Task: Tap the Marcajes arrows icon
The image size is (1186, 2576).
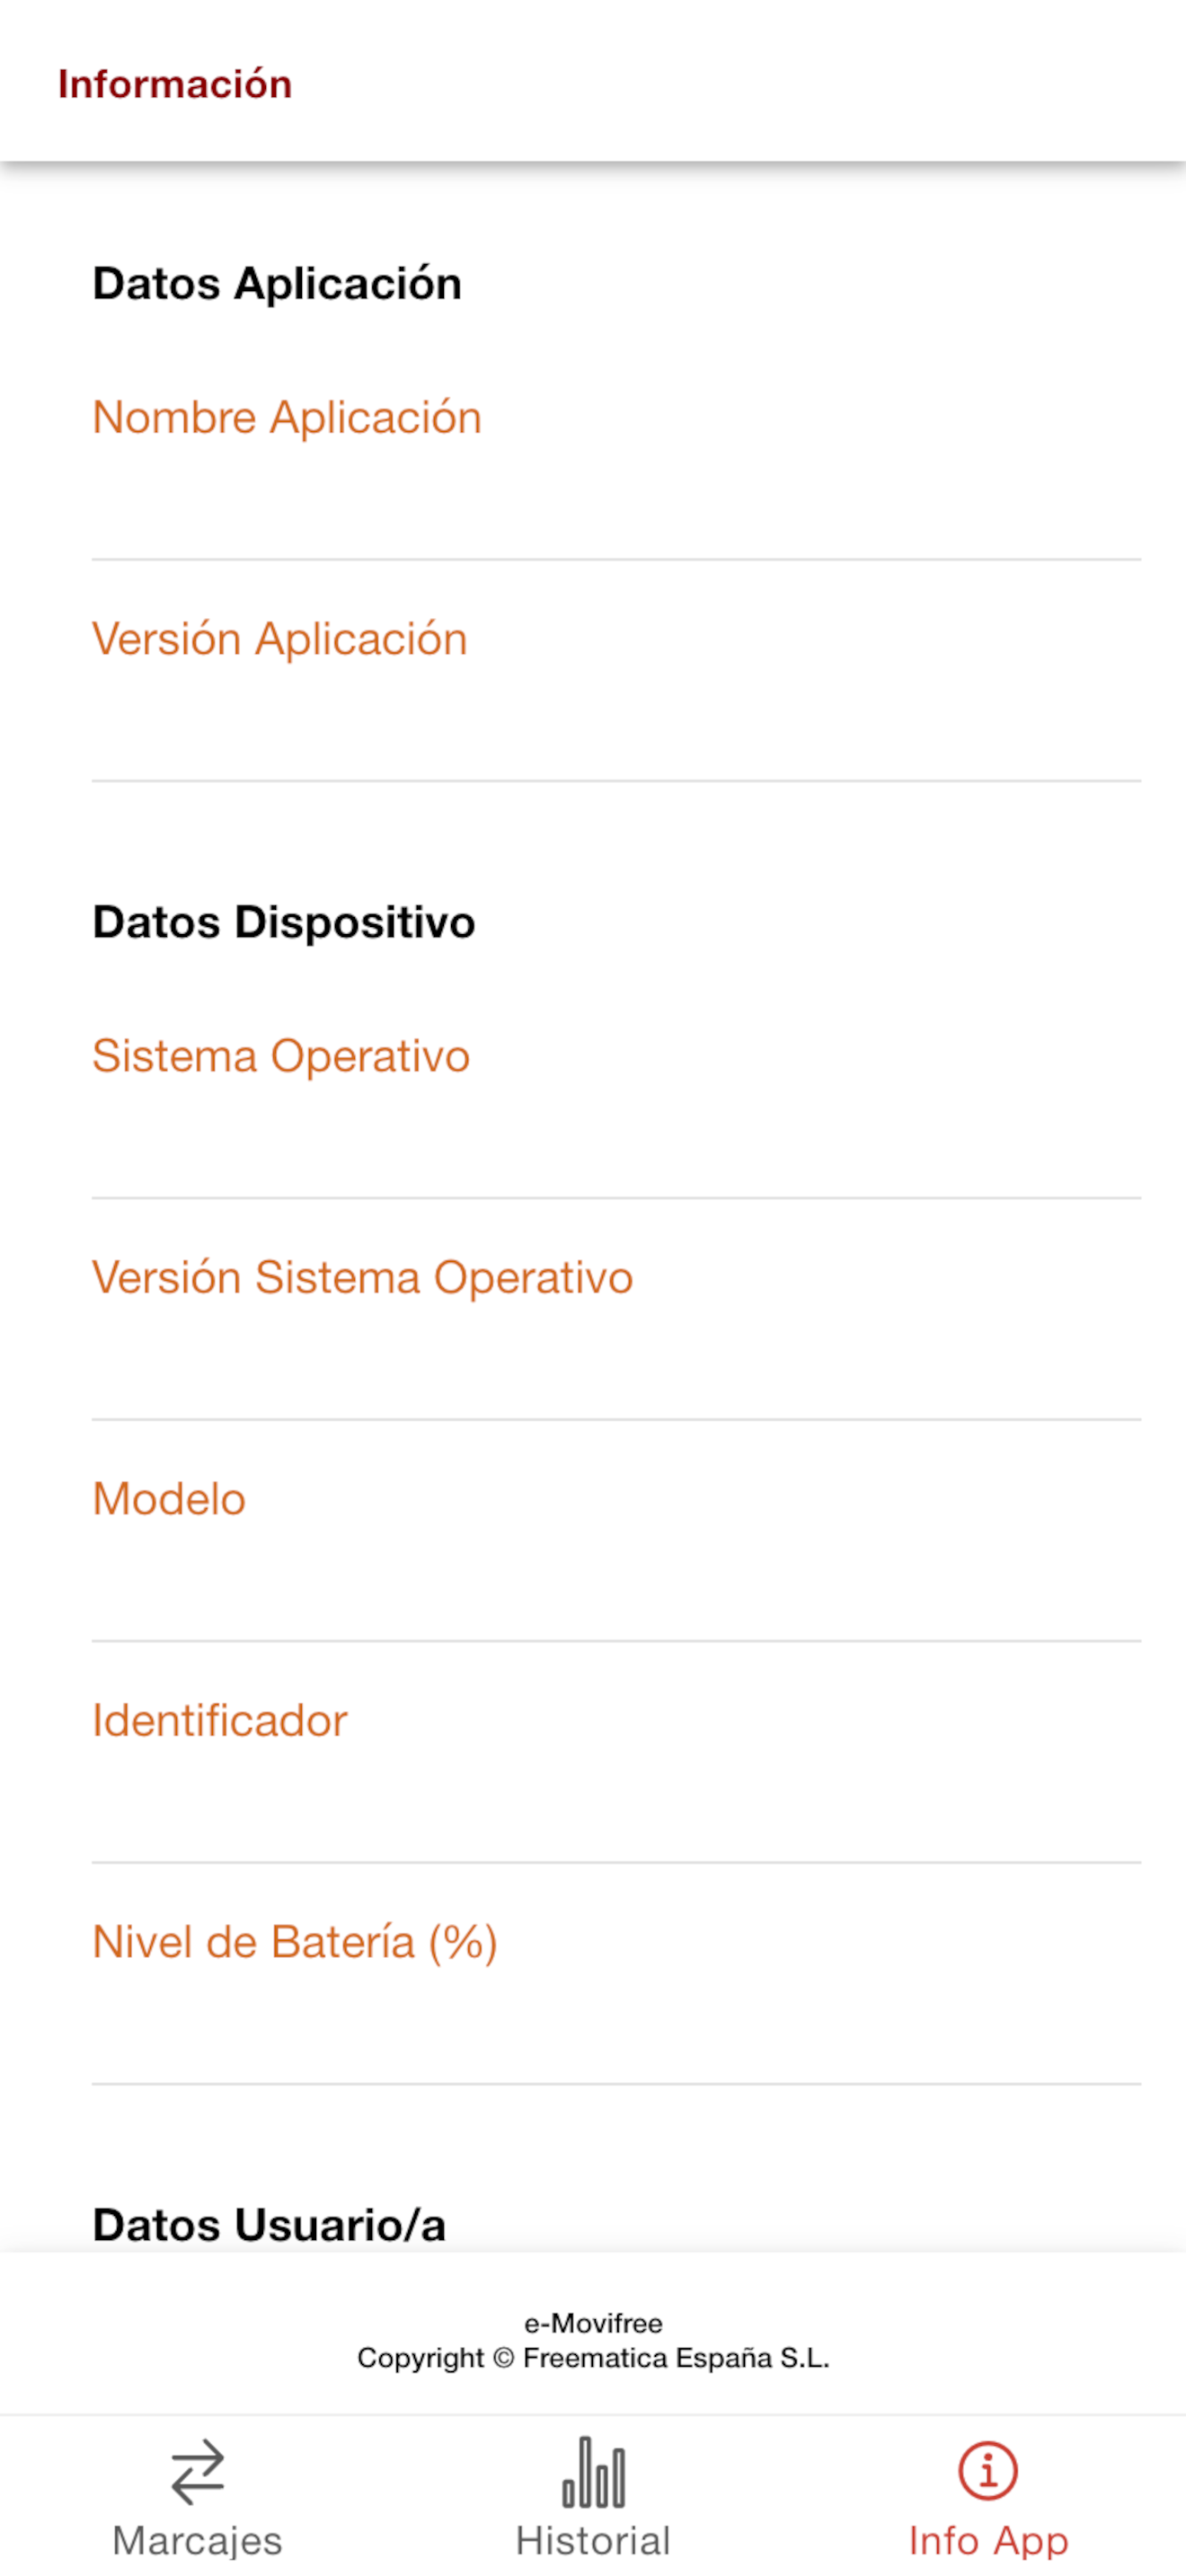Action: pos(198,2472)
